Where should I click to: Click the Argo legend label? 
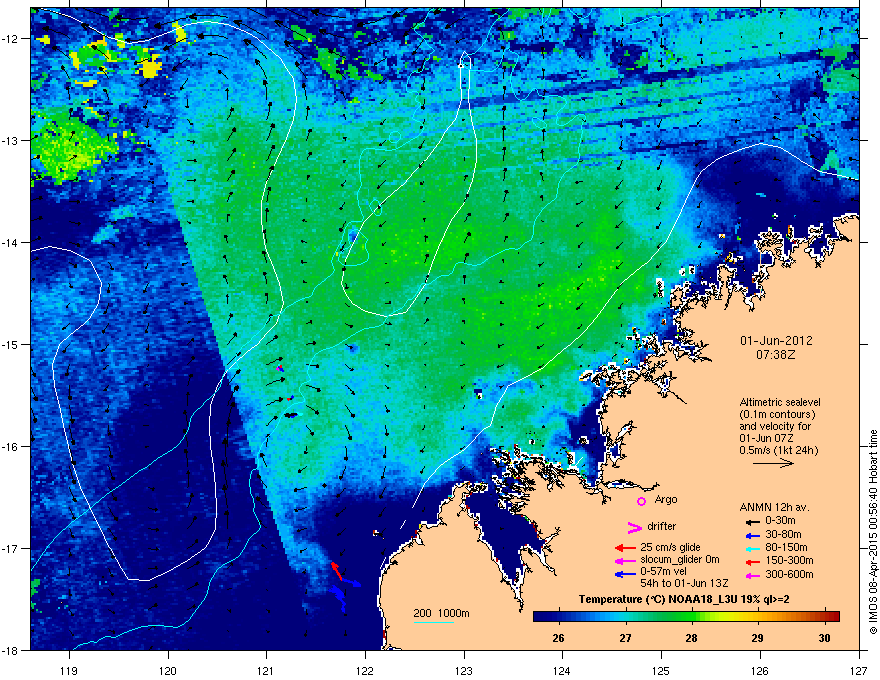(666, 499)
